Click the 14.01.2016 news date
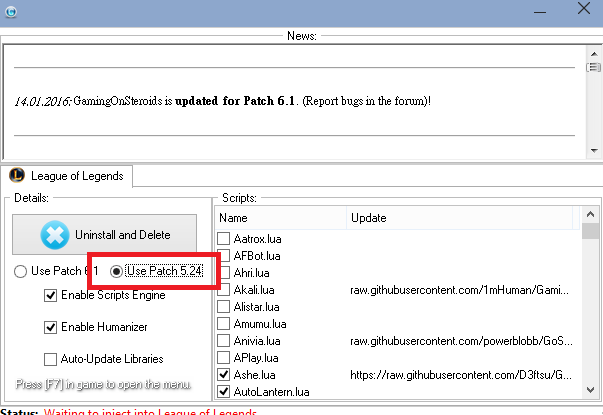This screenshot has height=415, width=603. [x=42, y=101]
